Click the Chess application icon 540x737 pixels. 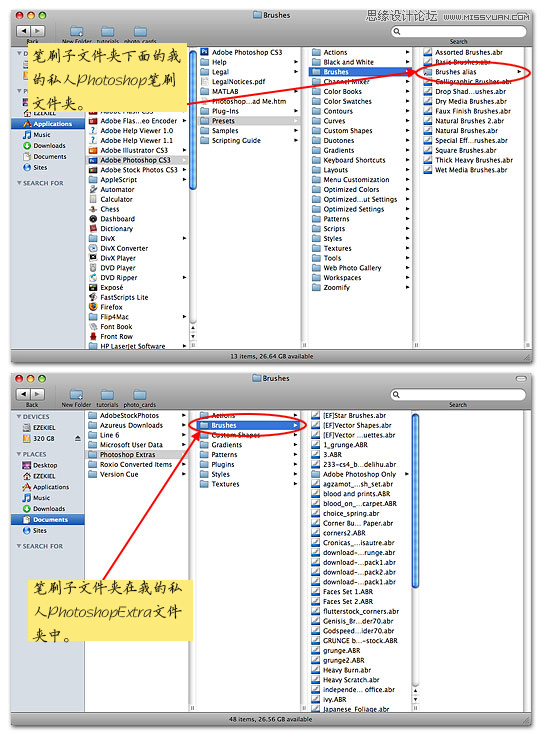[x=93, y=209]
